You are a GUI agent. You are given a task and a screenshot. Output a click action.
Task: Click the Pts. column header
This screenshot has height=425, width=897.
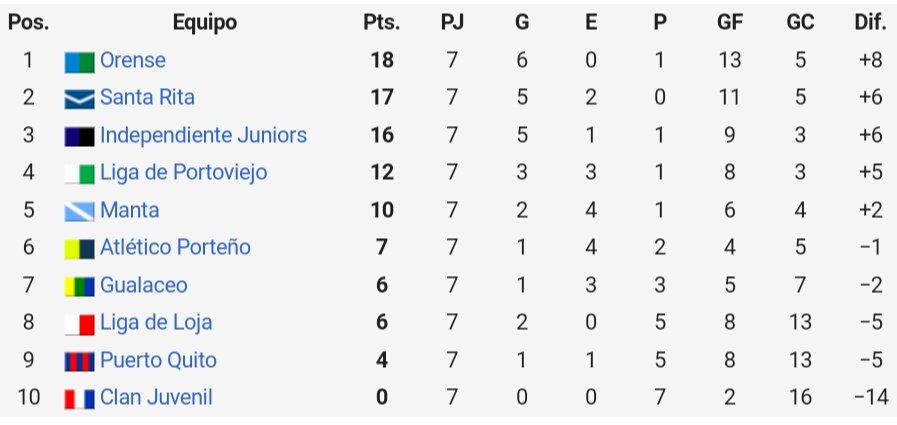point(382,23)
